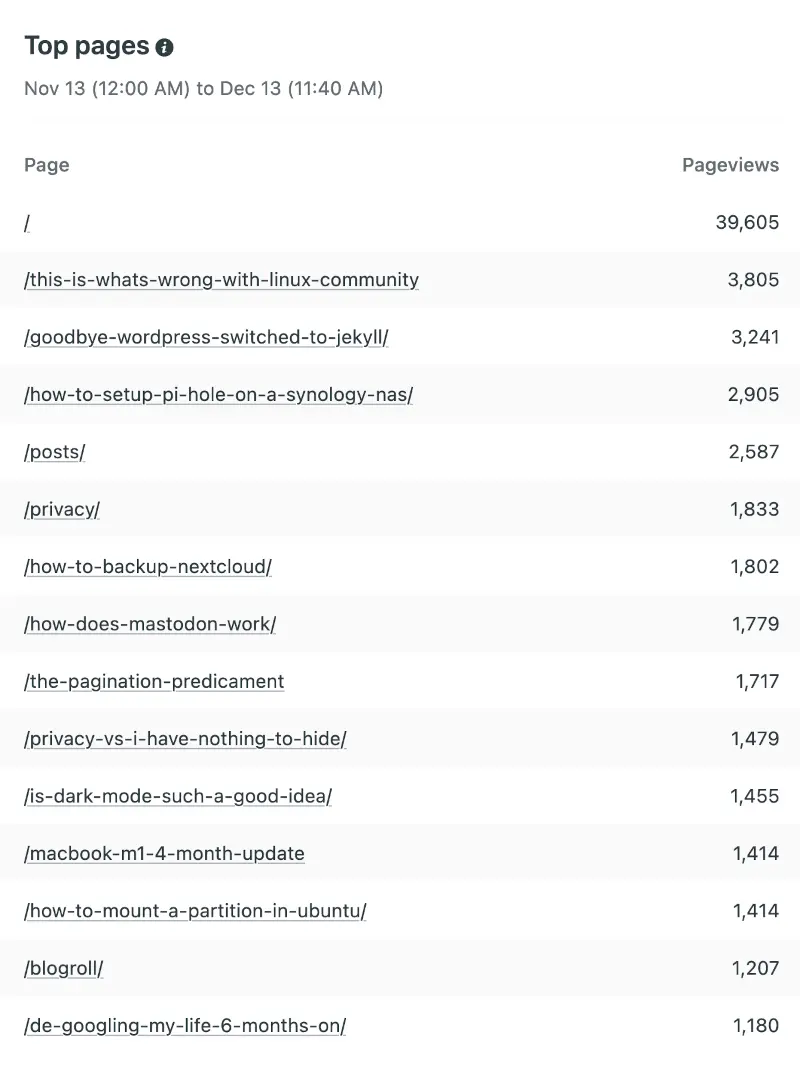The image size is (800, 1068).
Task: Open the is-dark-mode-such-a-good-idea post
Action: 177,796
